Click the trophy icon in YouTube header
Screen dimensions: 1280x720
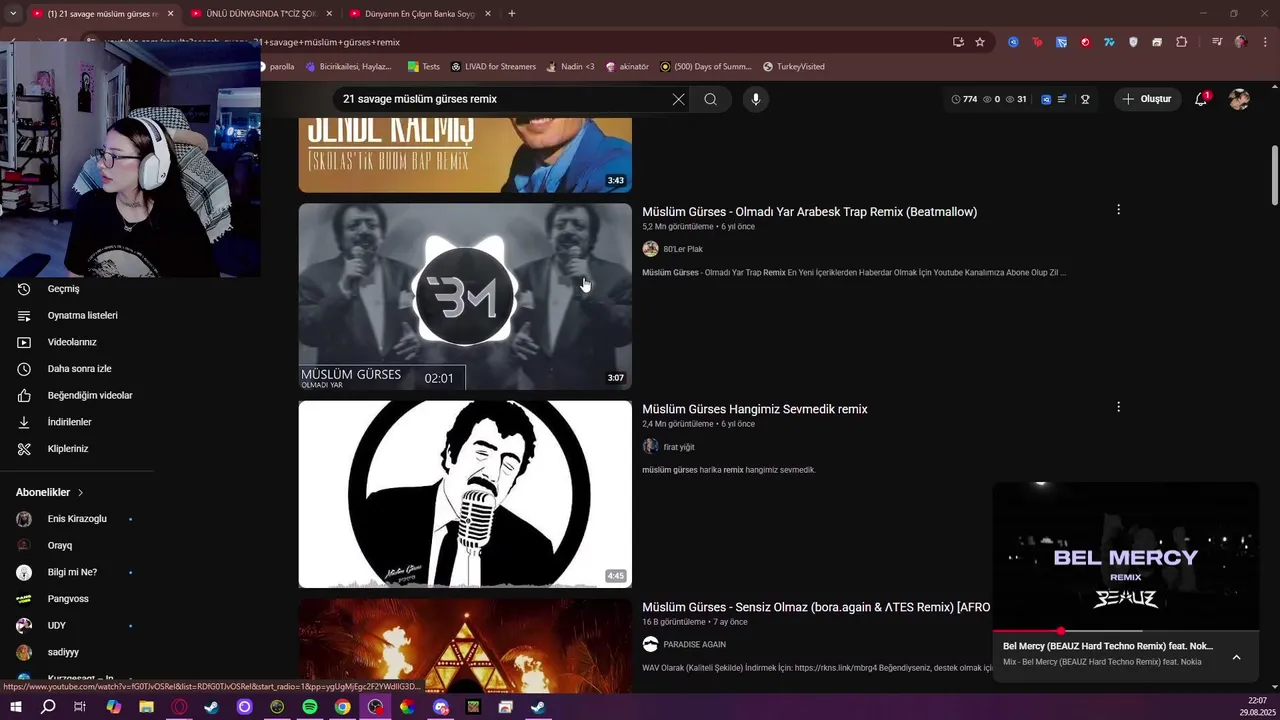[x=1085, y=99]
